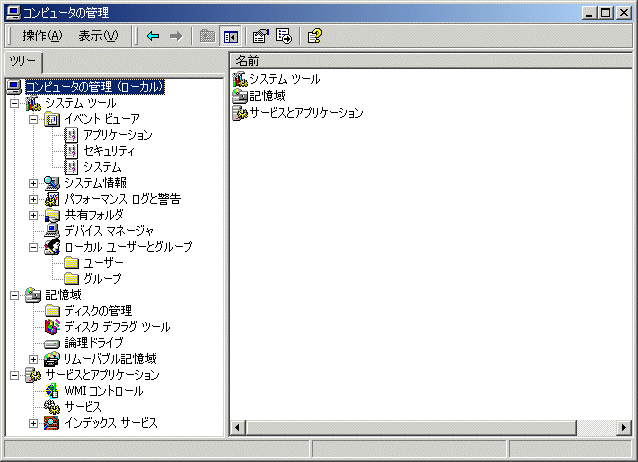
Task: Click the WMI コントロール icon
Action: [x=52, y=391]
